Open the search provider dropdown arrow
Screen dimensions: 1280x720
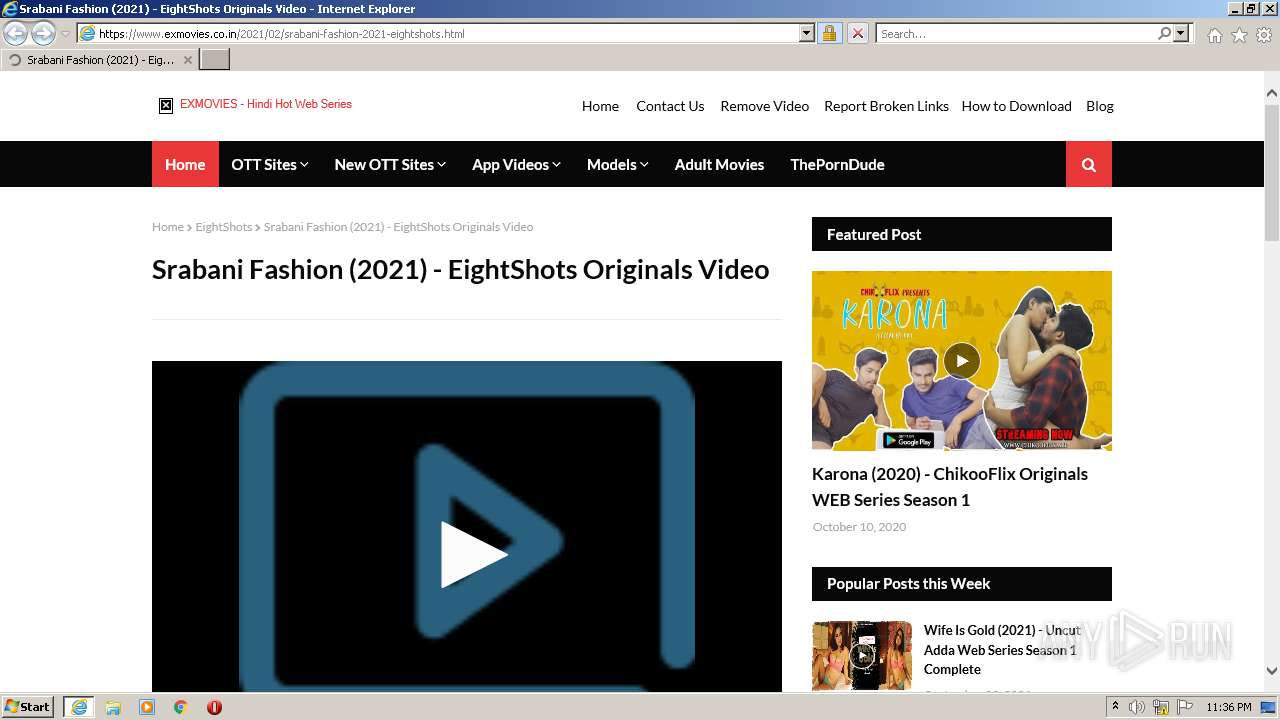tap(1181, 34)
